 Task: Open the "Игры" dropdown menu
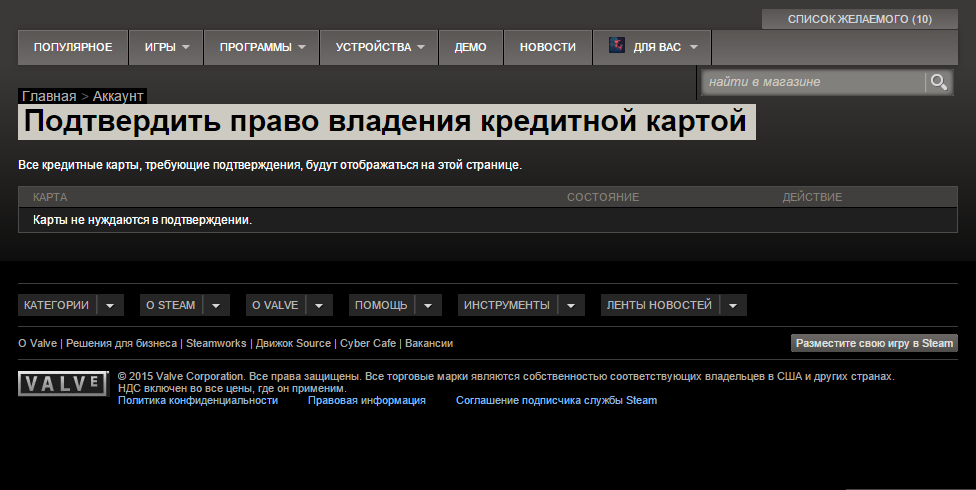pos(166,47)
